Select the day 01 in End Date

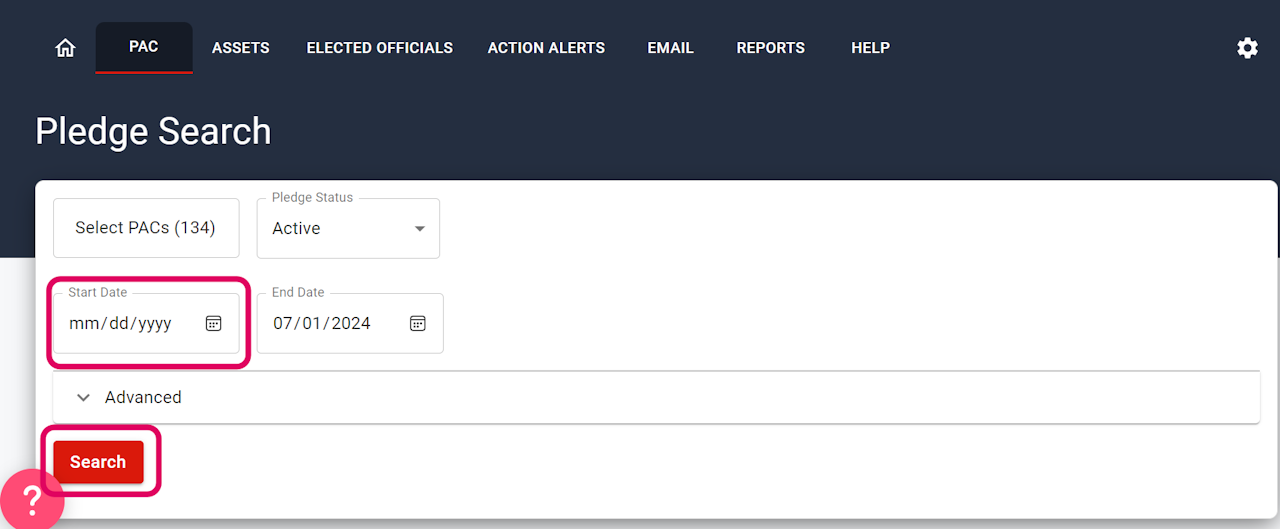pyautogui.click(x=311, y=323)
